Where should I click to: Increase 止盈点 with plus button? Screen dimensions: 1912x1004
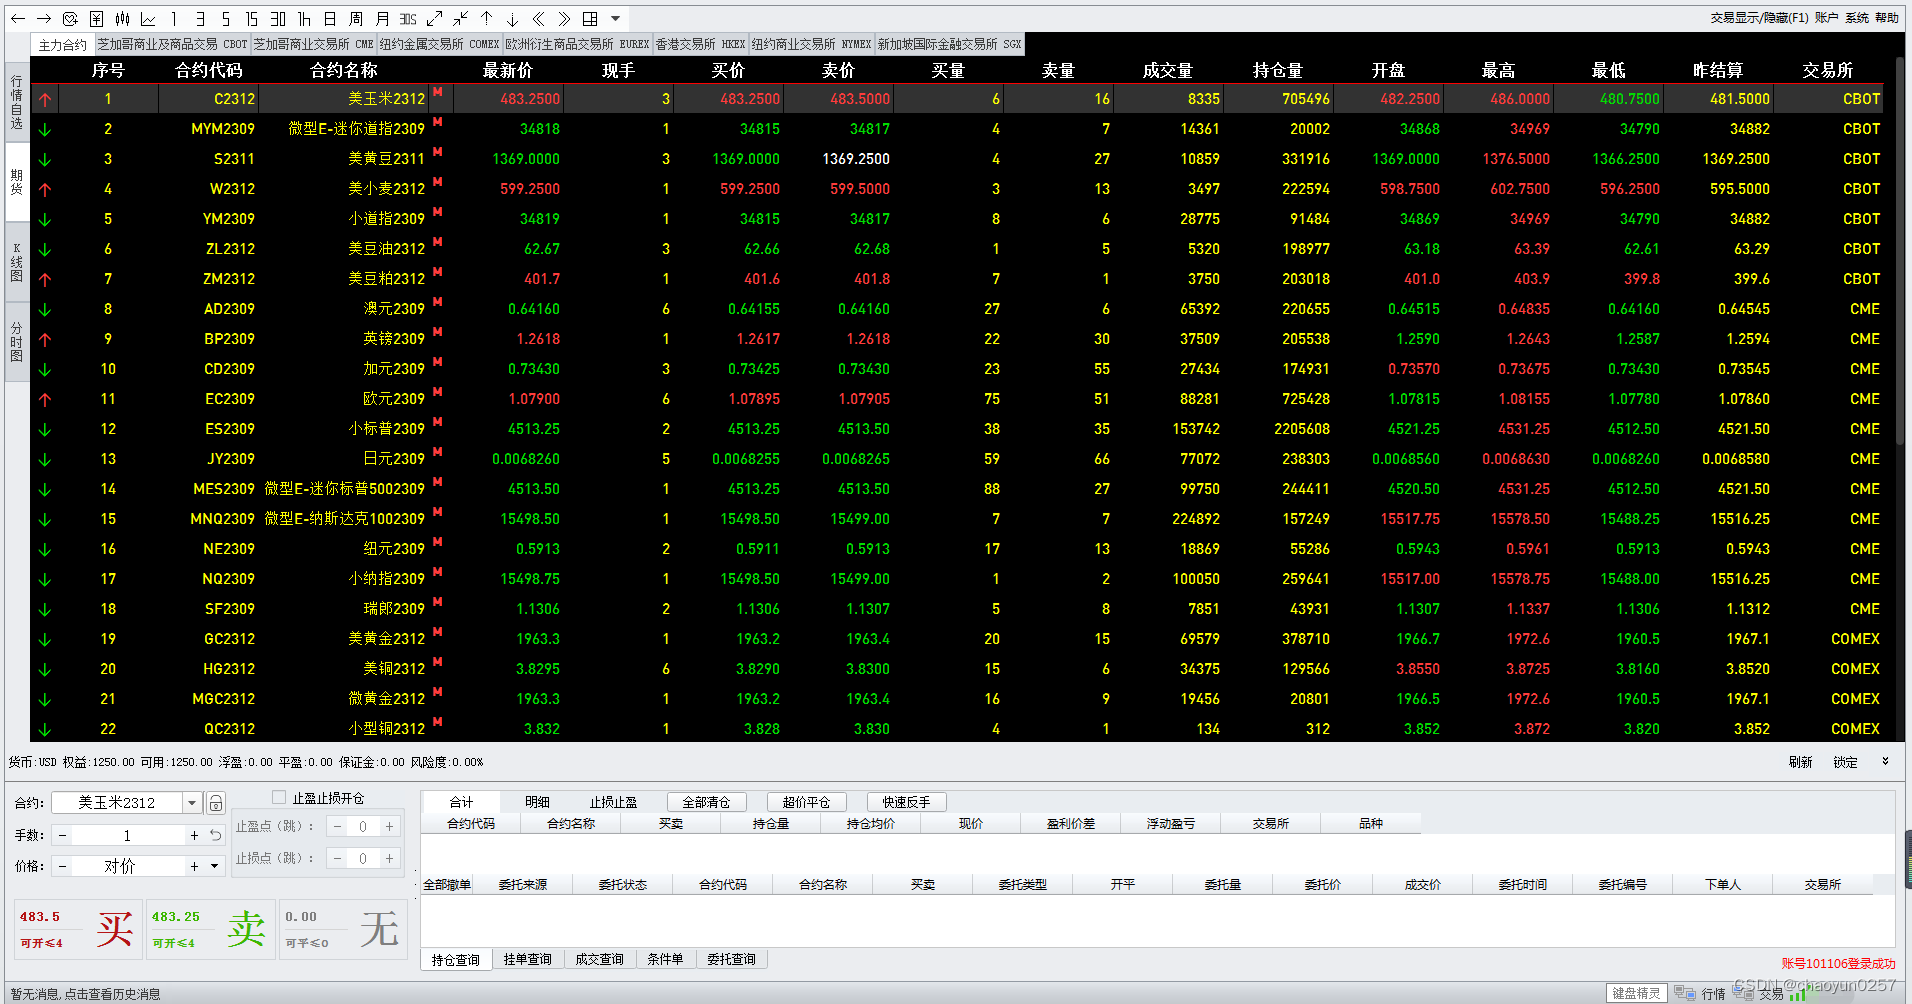pos(389,826)
